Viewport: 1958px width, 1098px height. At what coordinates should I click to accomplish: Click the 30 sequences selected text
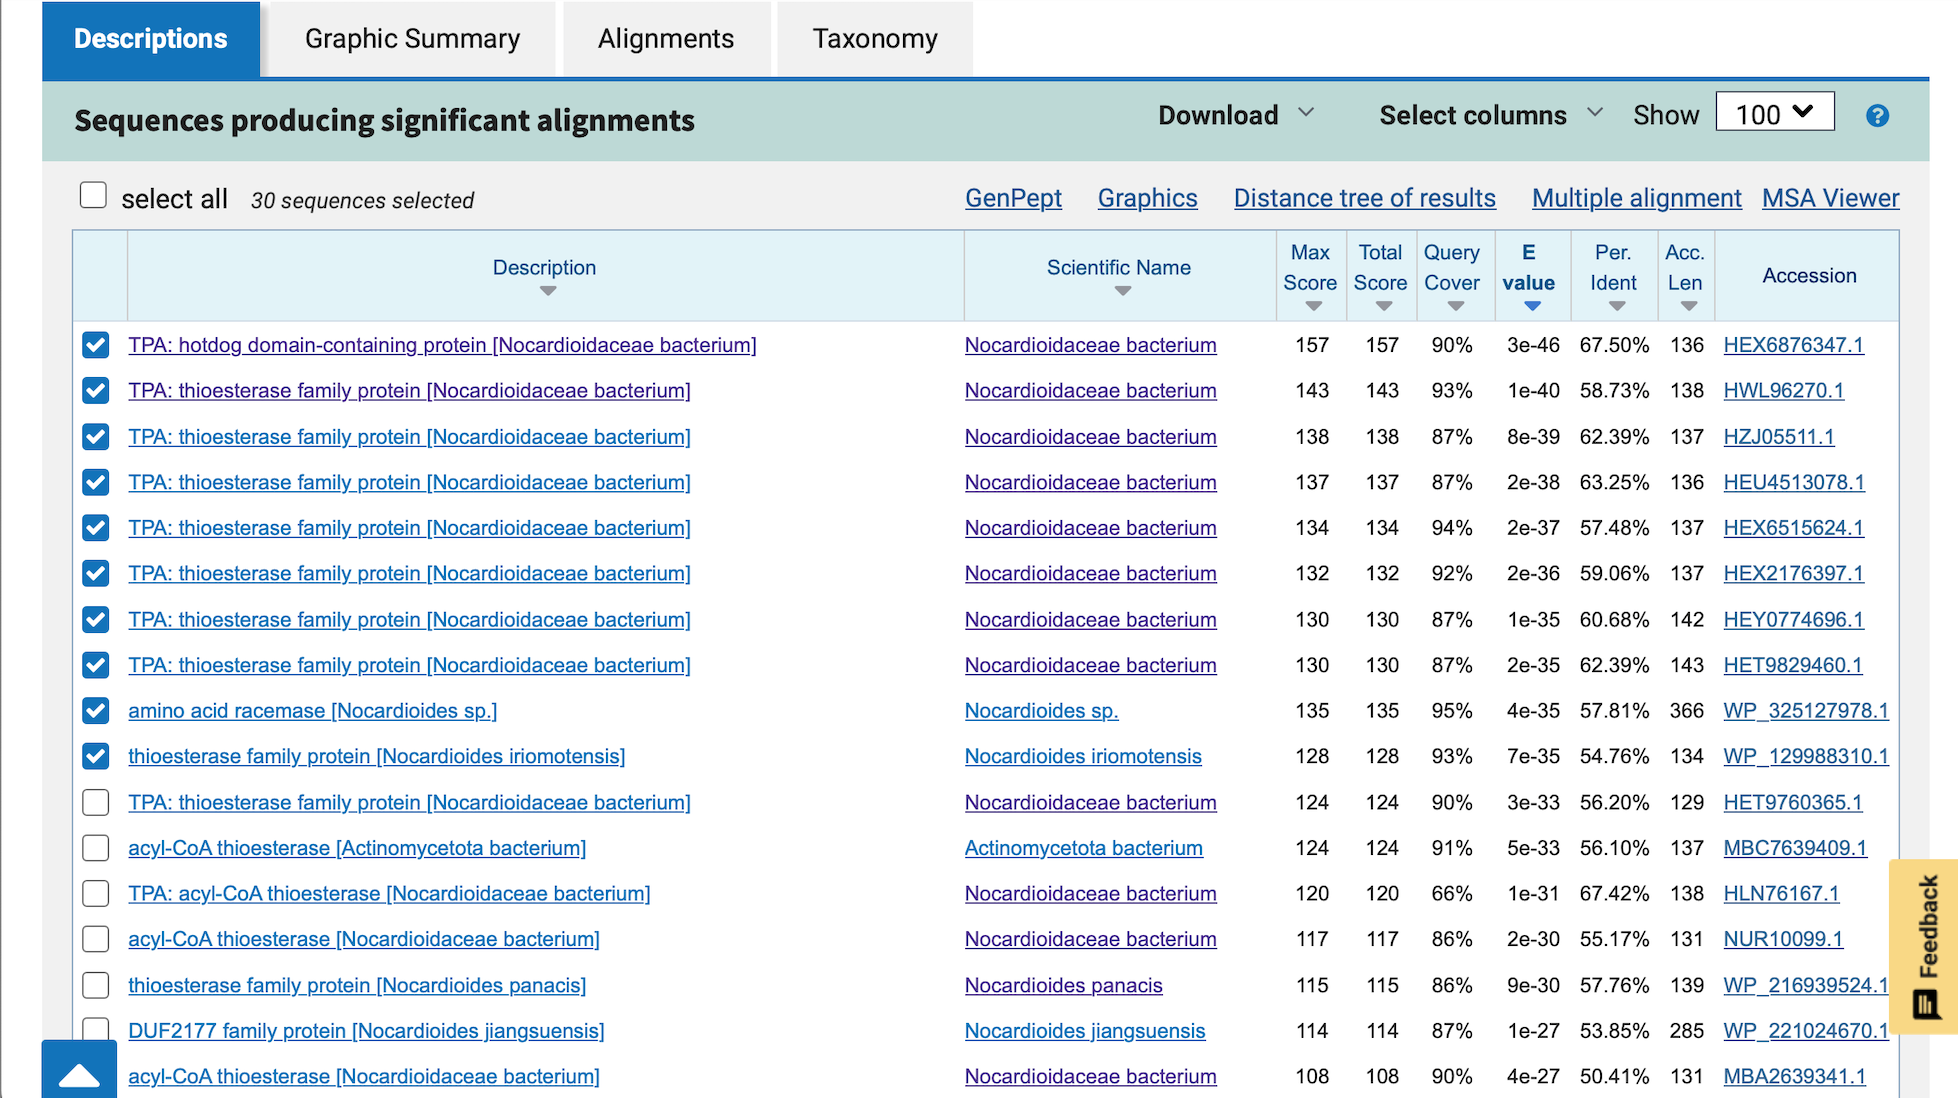[x=362, y=201]
